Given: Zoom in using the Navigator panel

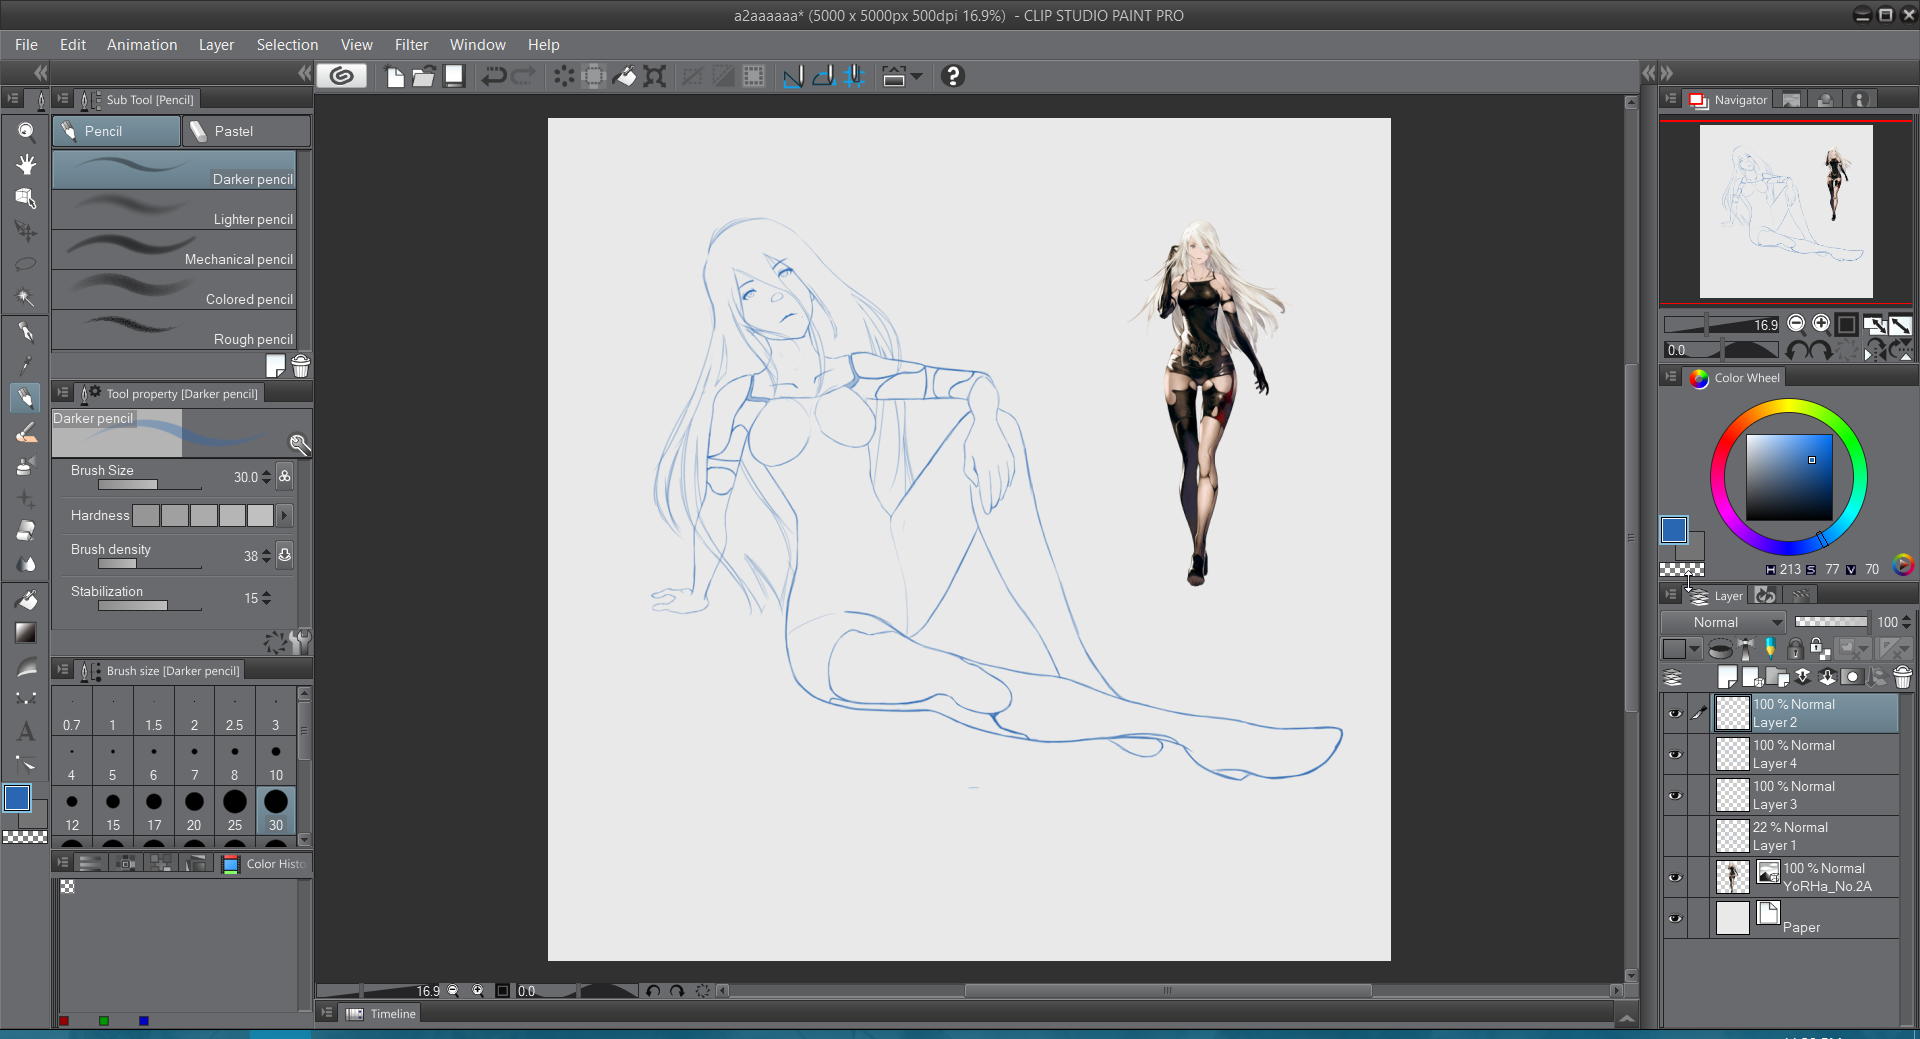Looking at the screenshot, I should pos(1821,323).
